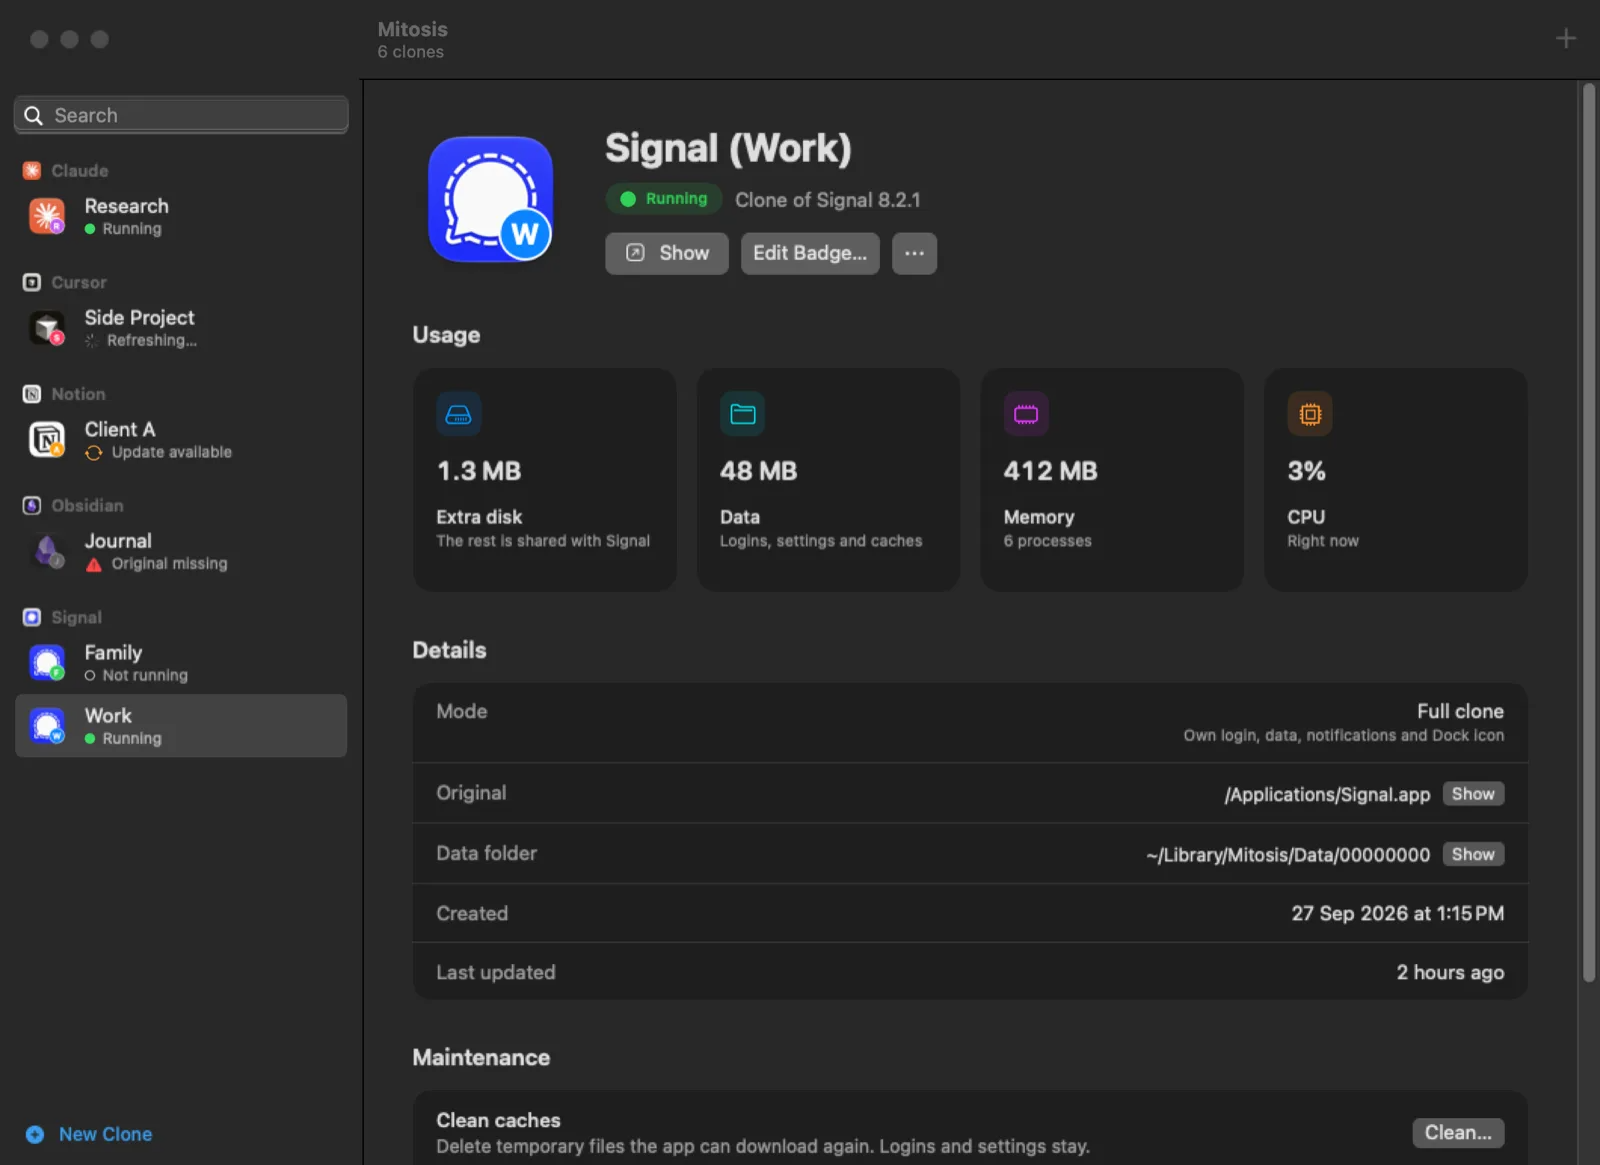Viewport: 1600px width, 1165px height.
Task: Focus the Search field
Action: 181,115
